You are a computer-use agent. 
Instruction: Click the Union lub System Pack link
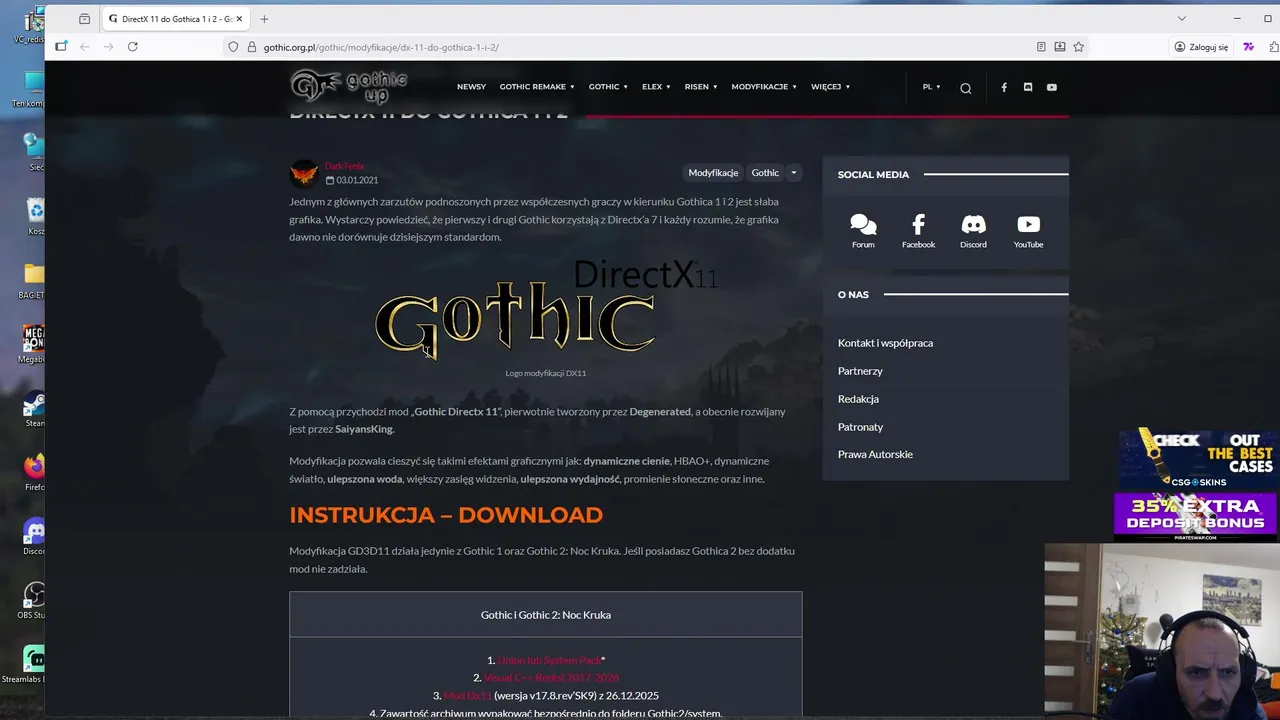(x=549, y=660)
